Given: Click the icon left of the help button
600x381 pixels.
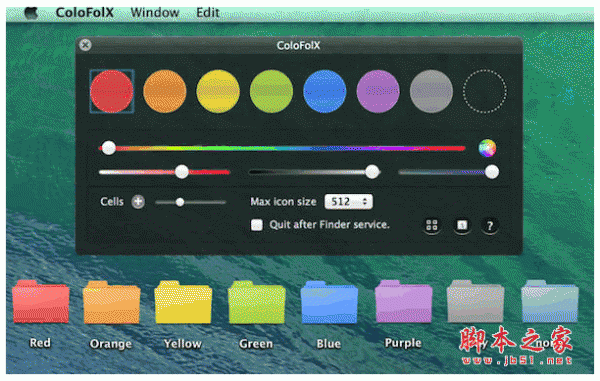Looking at the screenshot, I should tap(462, 225).
